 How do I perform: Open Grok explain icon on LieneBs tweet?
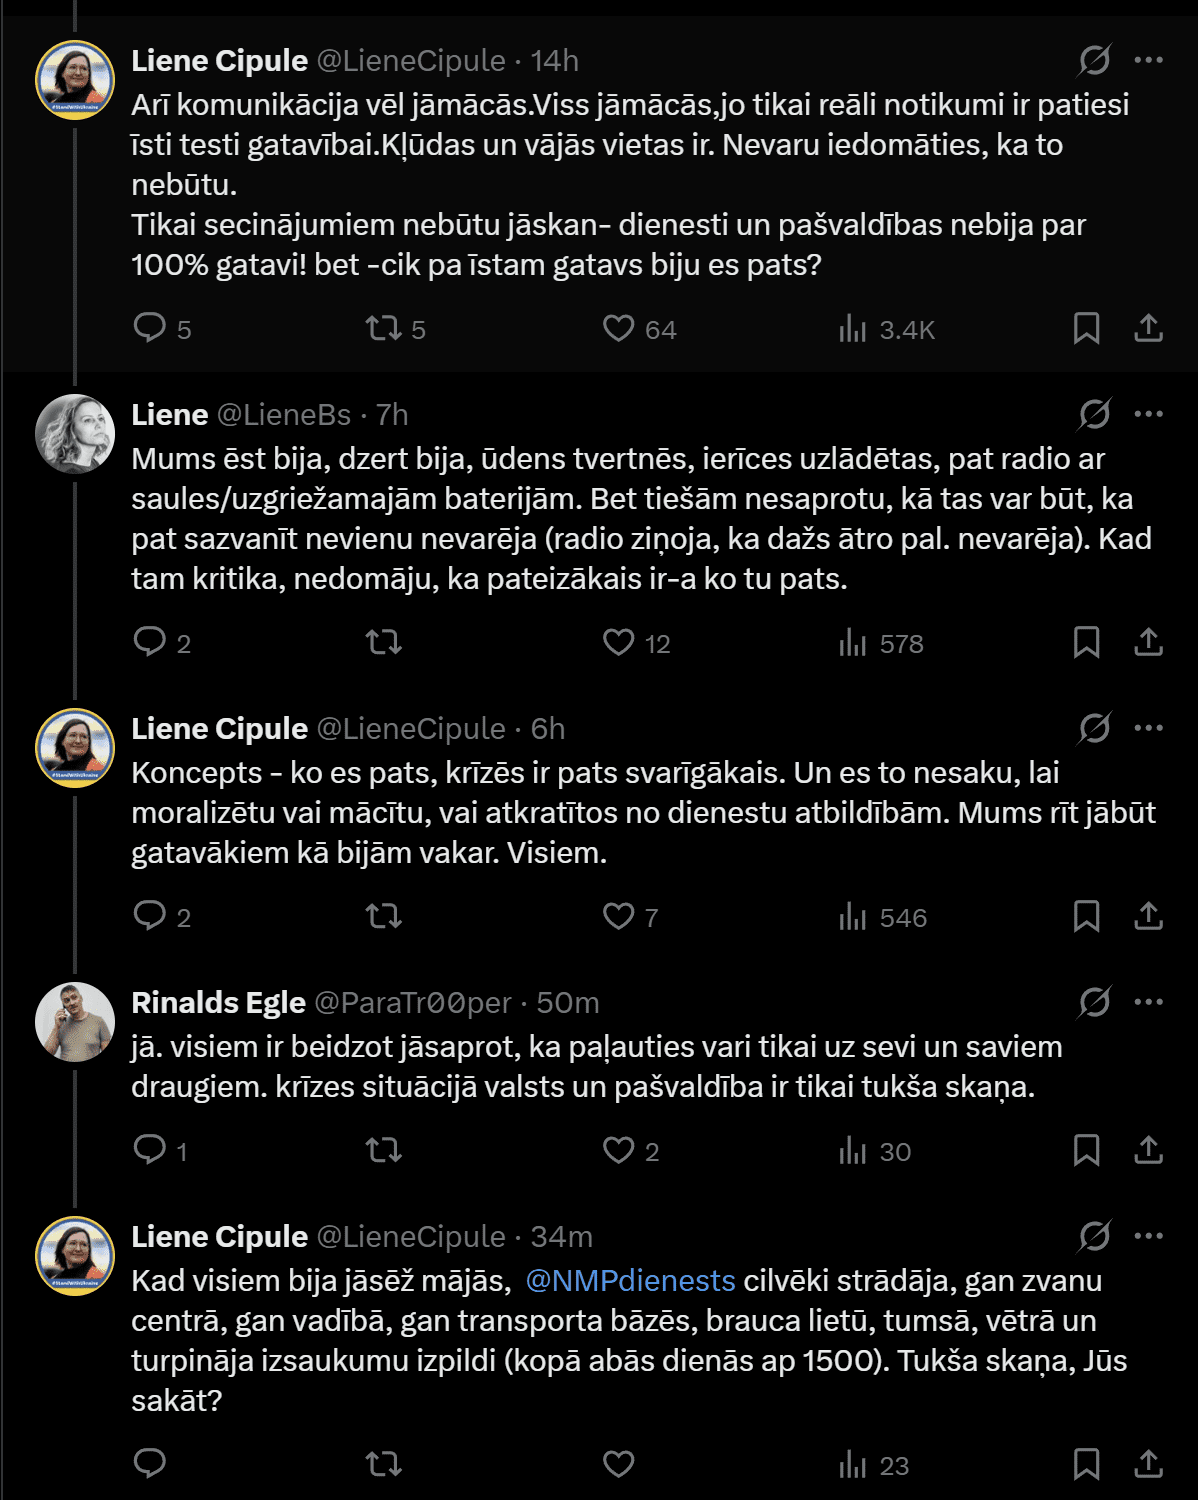click(1094, 414)
